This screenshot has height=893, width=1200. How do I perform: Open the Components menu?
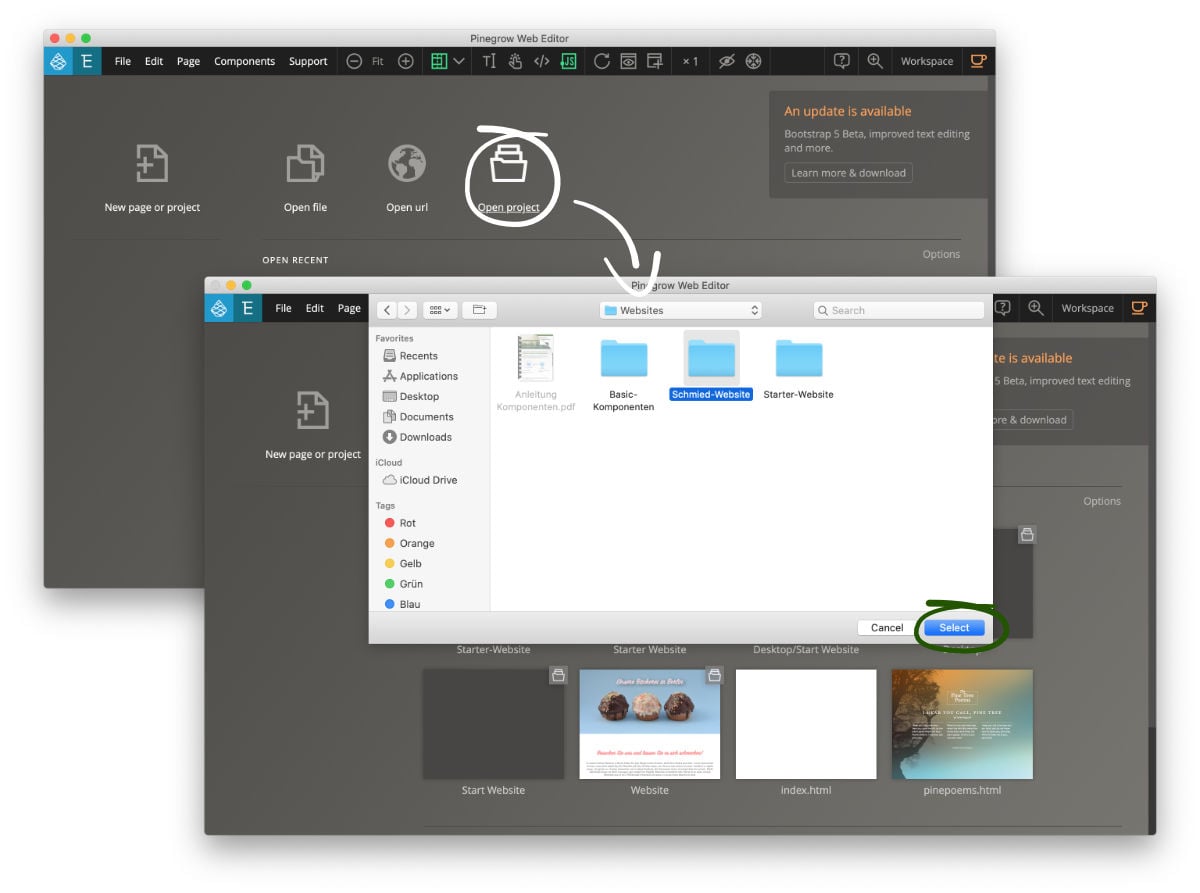[x=244, y=61]
